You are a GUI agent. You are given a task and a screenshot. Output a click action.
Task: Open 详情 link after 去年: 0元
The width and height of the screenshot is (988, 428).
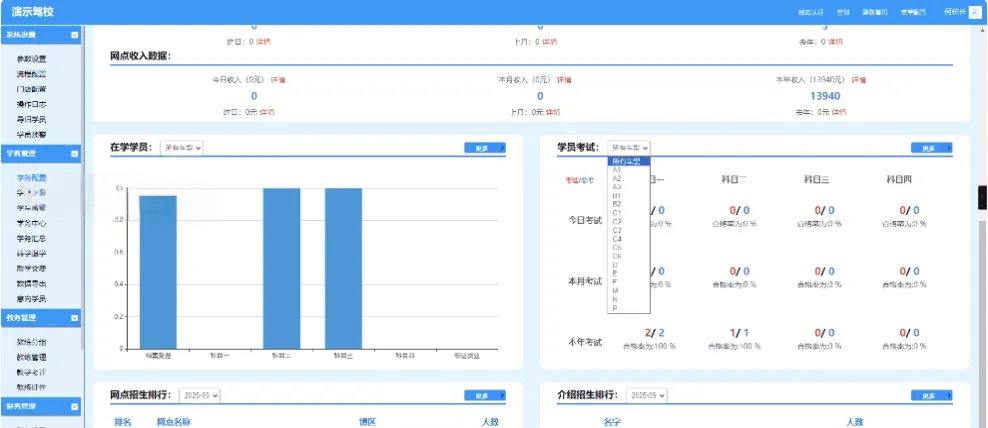point(839,112)
